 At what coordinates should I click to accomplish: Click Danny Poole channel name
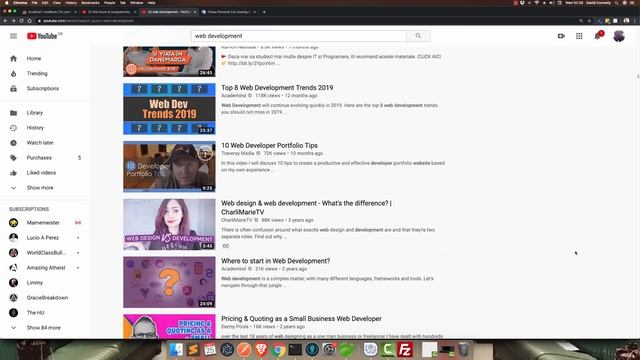[x=235, y=327]
